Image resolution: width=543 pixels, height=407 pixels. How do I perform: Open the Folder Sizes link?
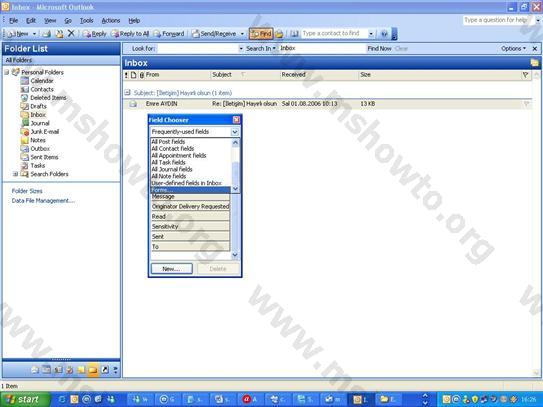point(27,191)
